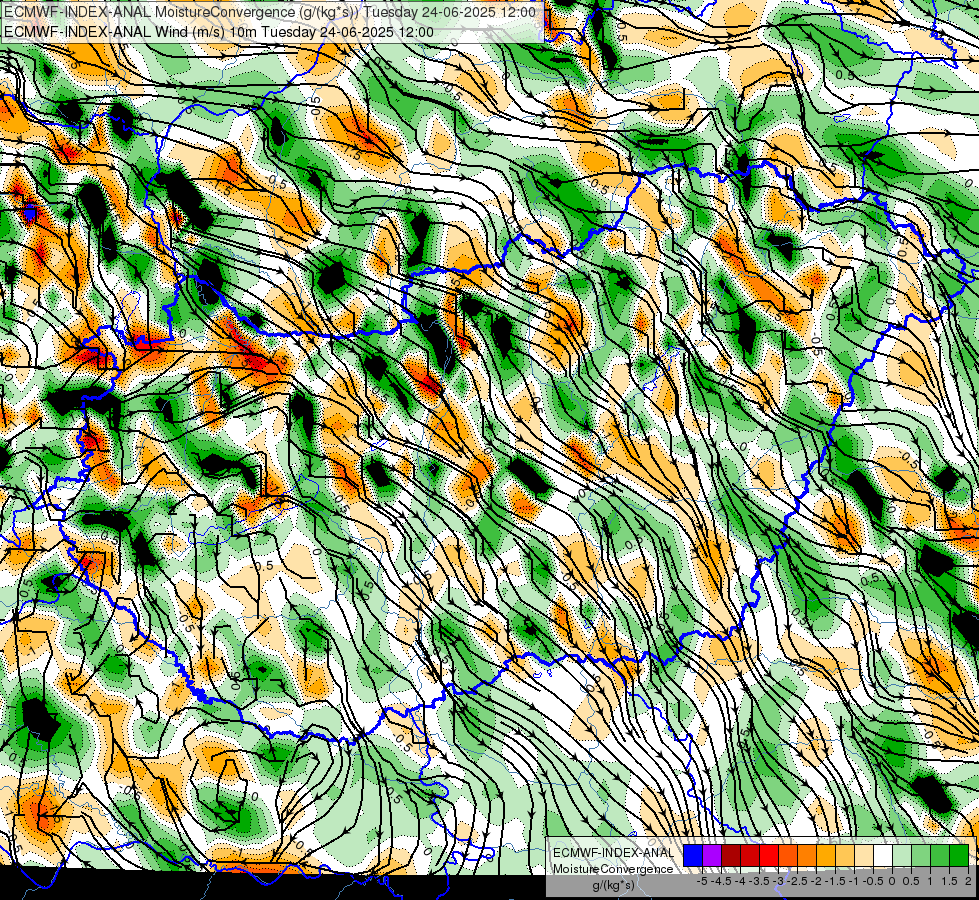Screen dimensions: 979x900
Task: Click the '-2' legend tick label
Action: pyautogui.click(x=817, y=881)
